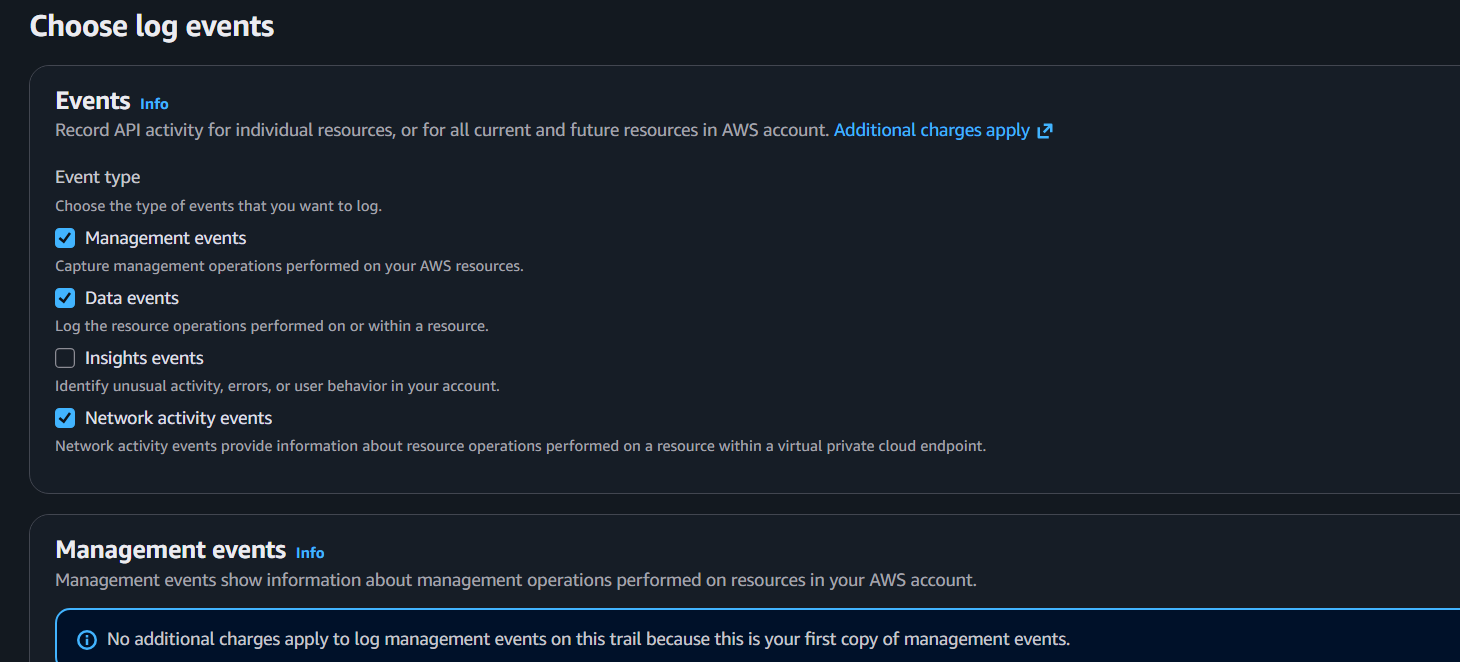Enable the Insights events checkbox
The width and height of the screenshot is (1460, 662).
tap(65, 358)
